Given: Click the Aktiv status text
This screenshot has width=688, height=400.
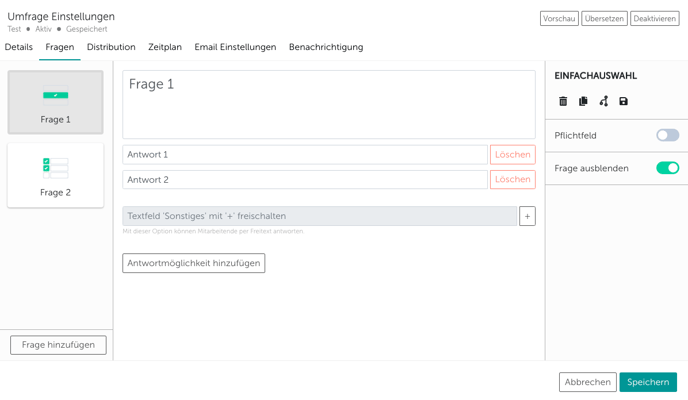Looking at the screenshot, I should 43,29.
